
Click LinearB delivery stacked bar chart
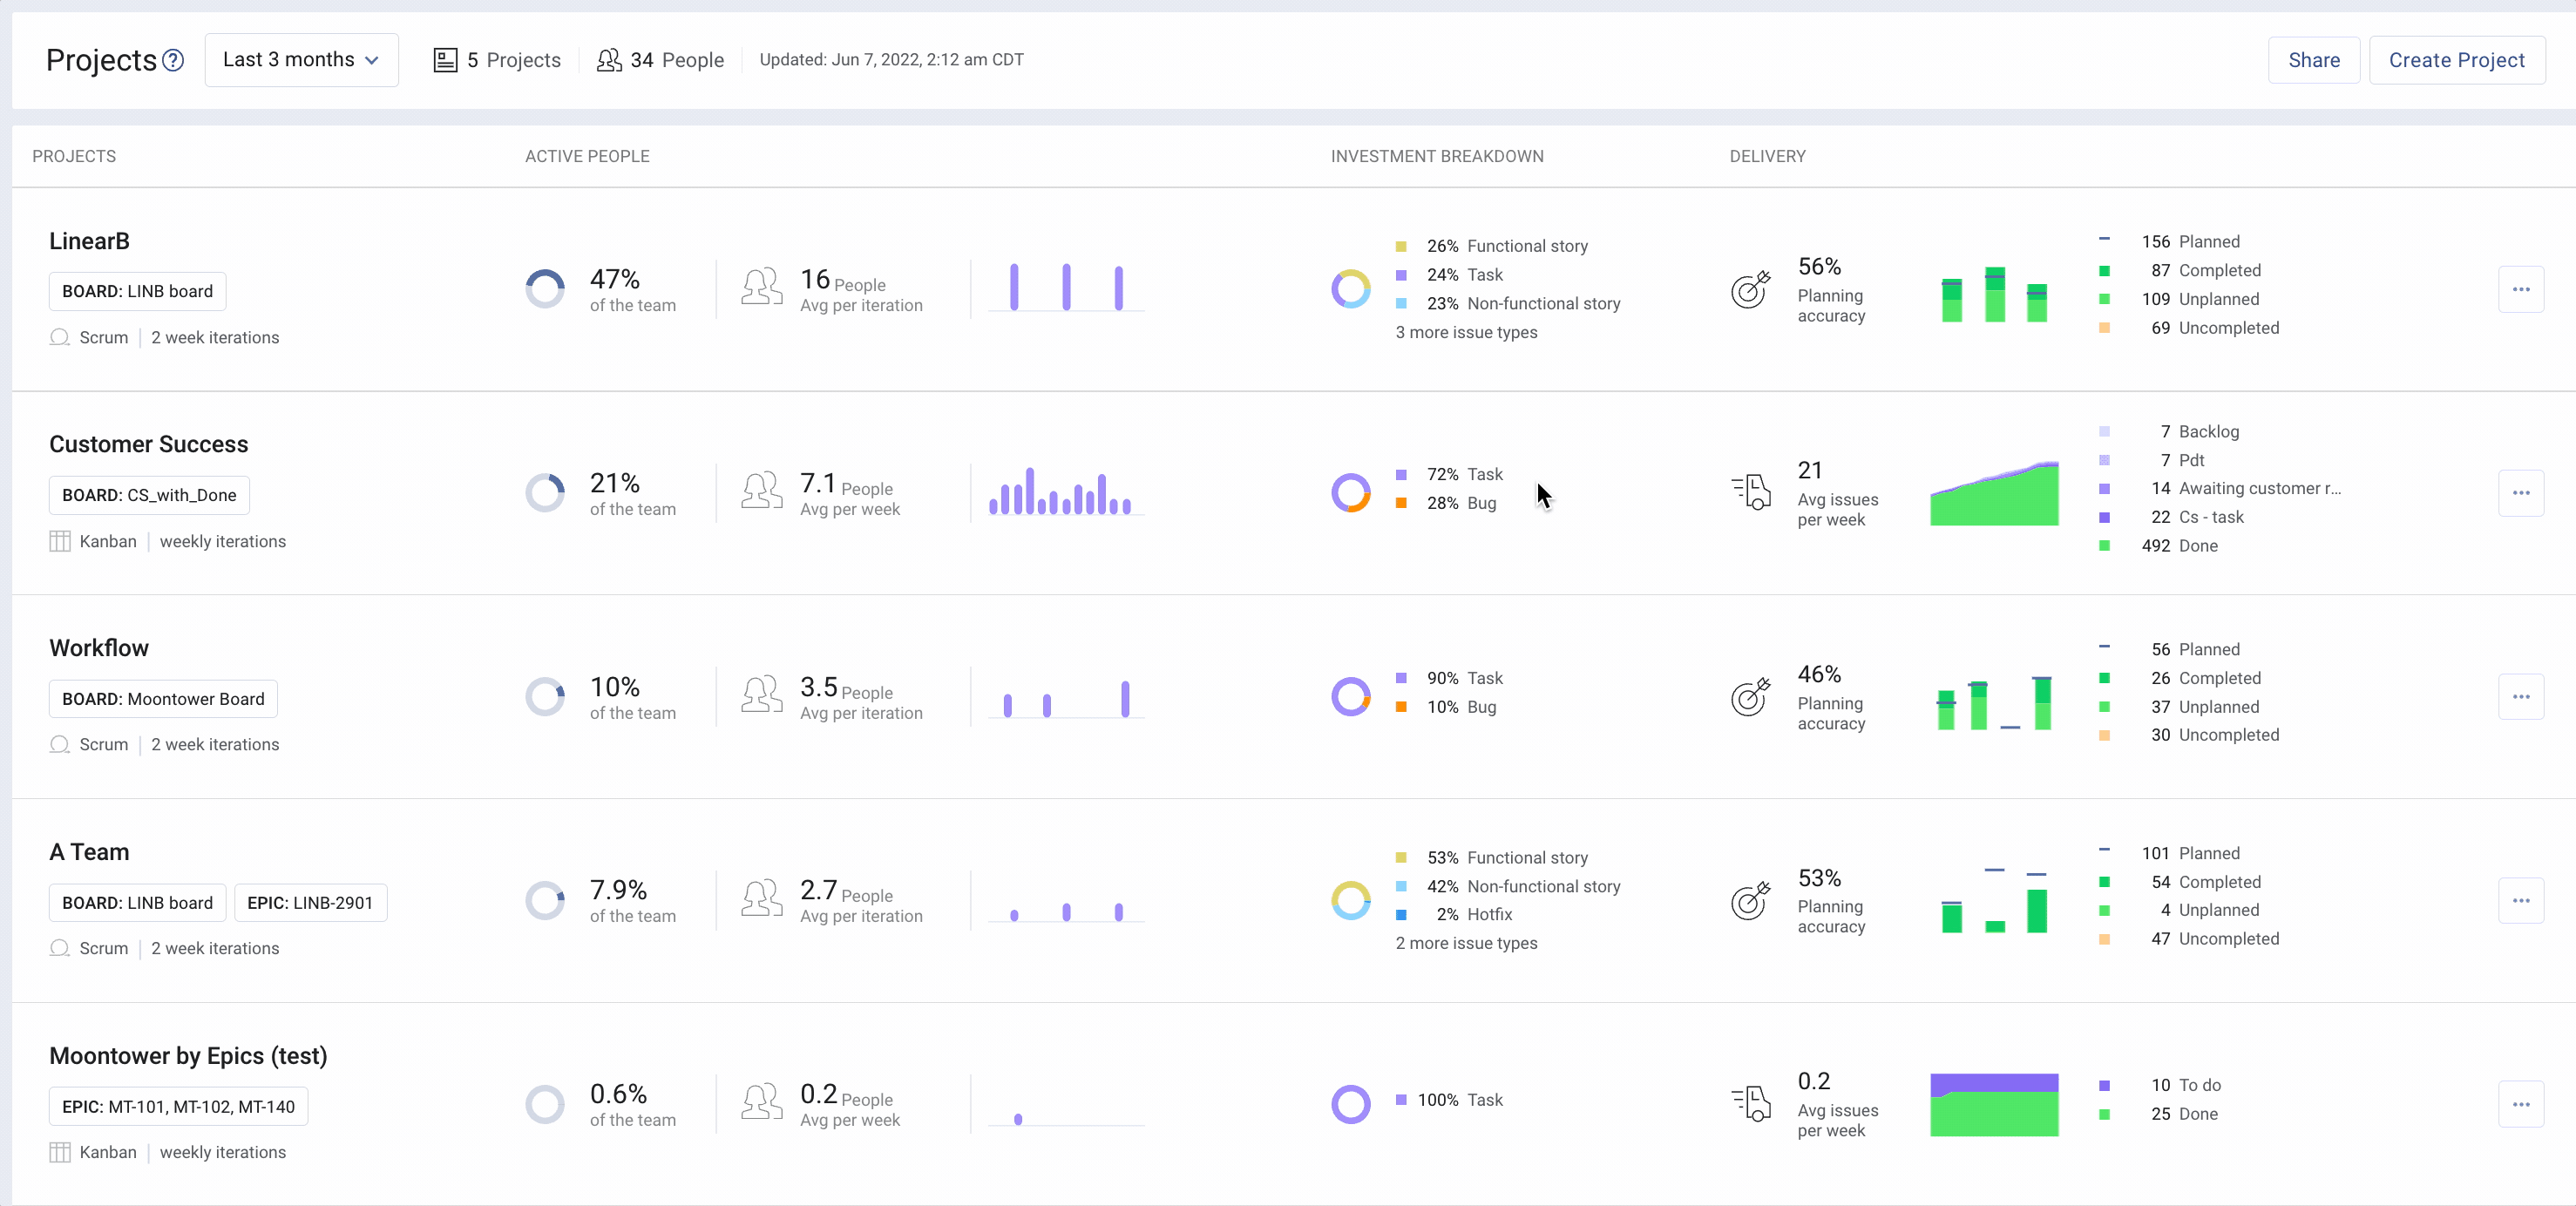click(x=1994, y=294)
